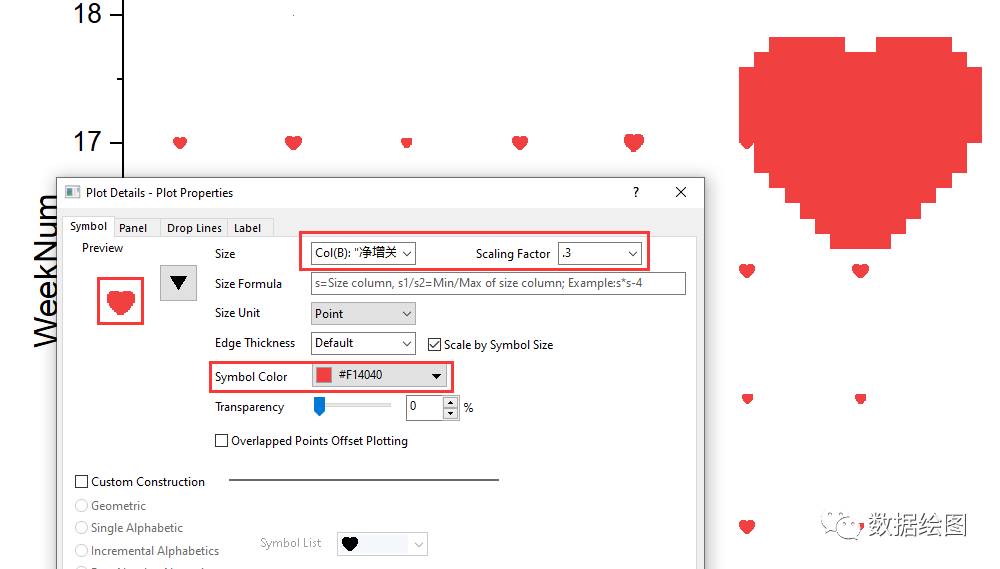The image size is (1000, 569).
Task: Close the Plot Details dialog
Action: click(x=681, y=192)
